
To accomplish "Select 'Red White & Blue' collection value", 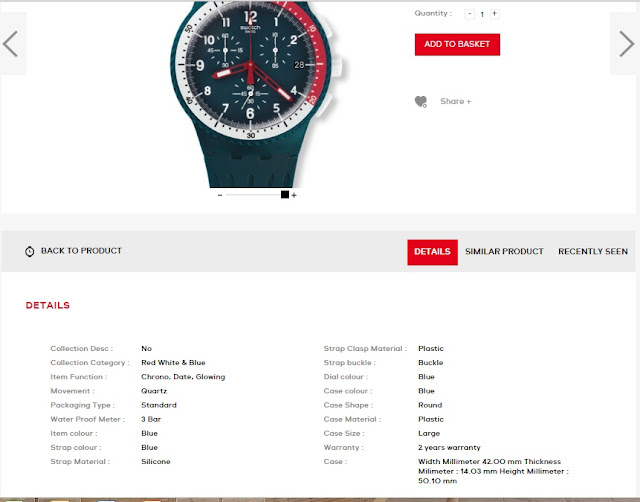I will coord(173,362).
